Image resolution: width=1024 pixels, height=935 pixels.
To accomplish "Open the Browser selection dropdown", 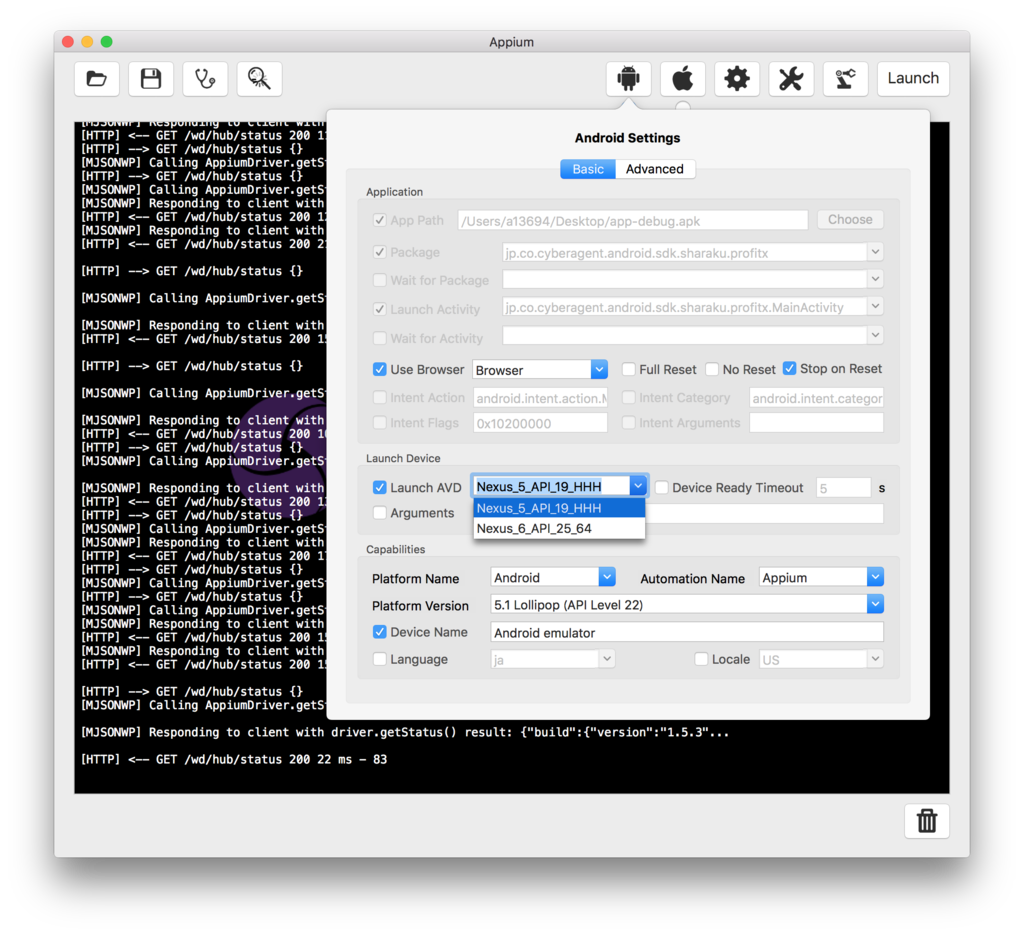I will pos(600,370).
